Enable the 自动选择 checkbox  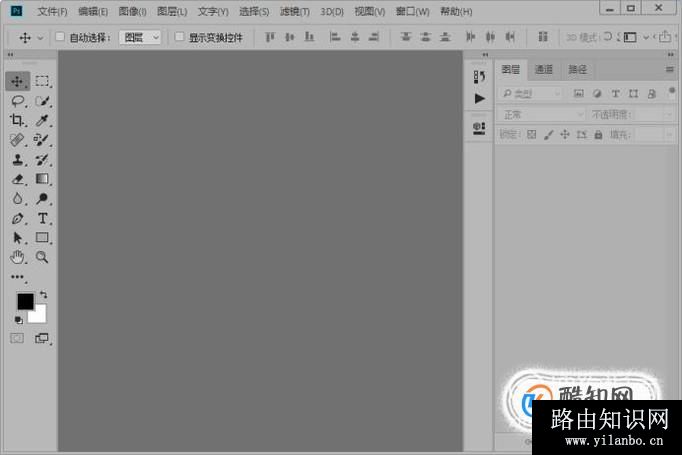[x=60, y=37]
